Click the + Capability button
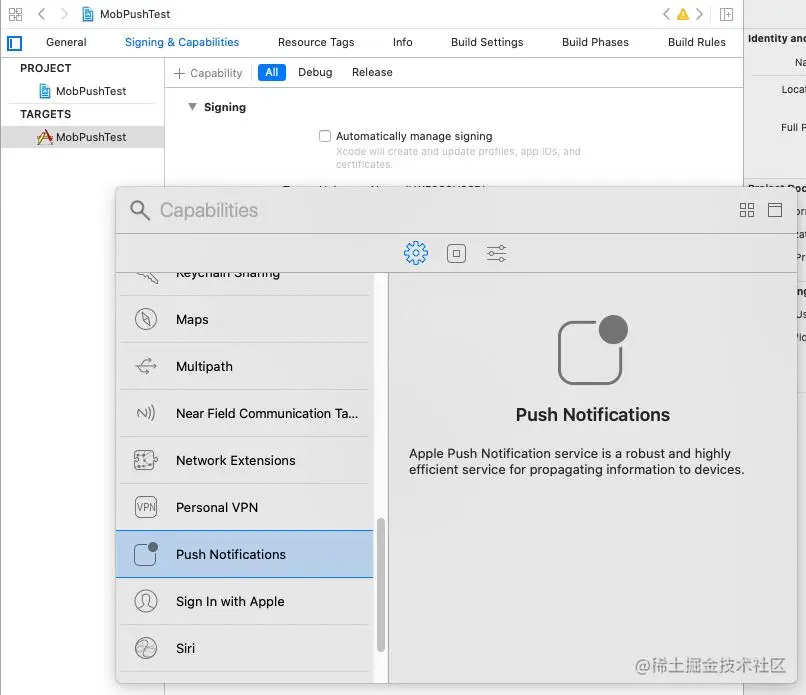This screenshot has width=806, height=695. point(208,73)
